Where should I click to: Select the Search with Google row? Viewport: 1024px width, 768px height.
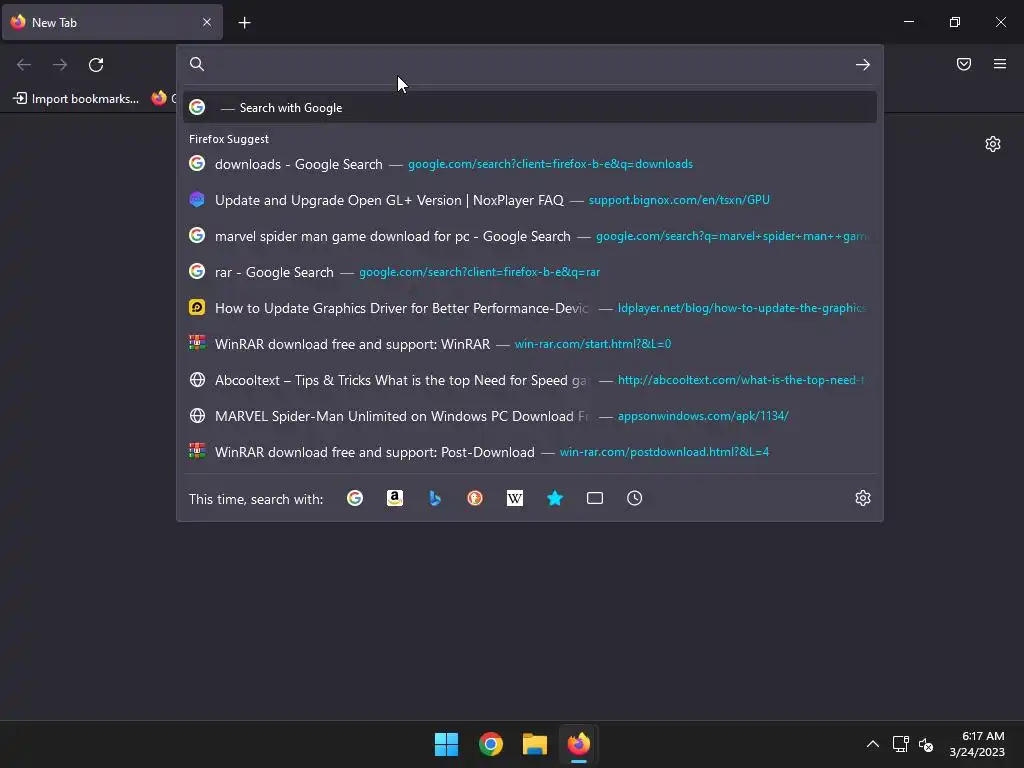[530, 108]
